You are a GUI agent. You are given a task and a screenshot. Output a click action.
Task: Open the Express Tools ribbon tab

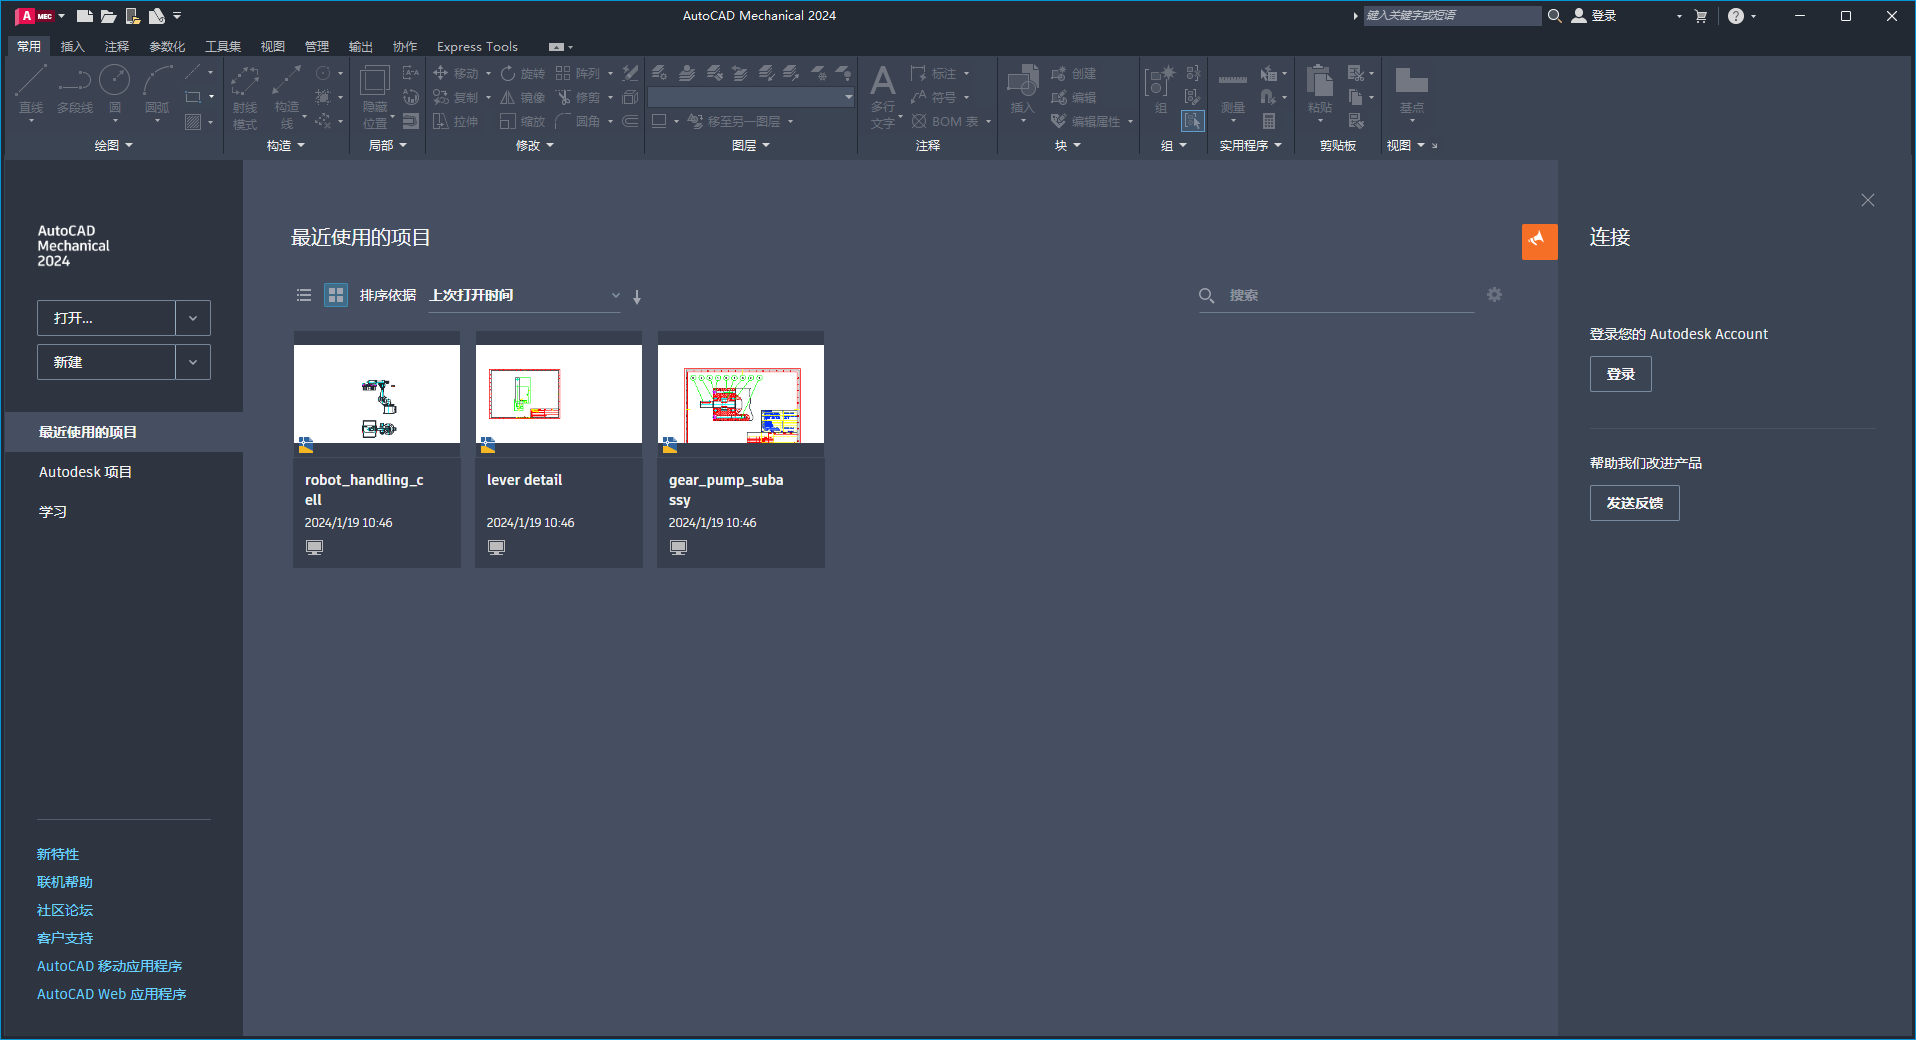tap(477, 46)
